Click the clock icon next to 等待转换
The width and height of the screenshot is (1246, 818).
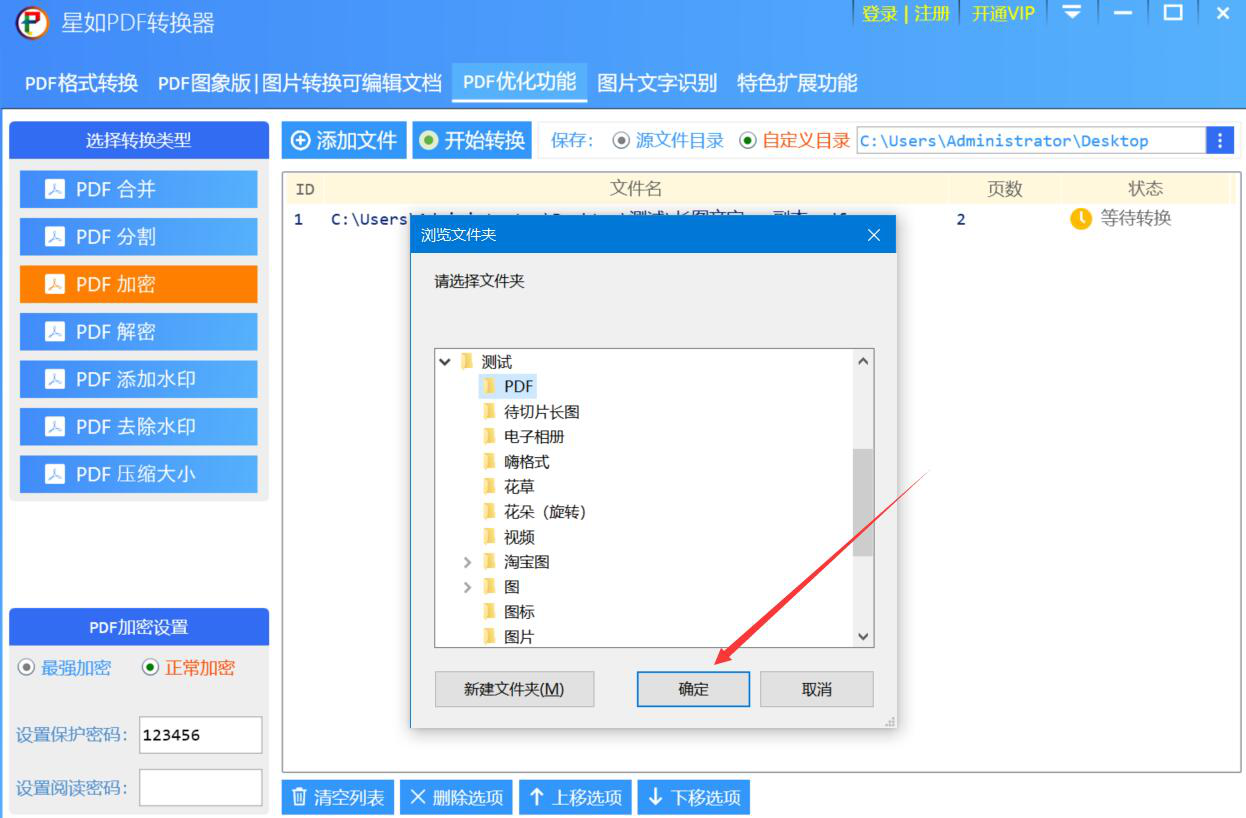(1081, 218)
